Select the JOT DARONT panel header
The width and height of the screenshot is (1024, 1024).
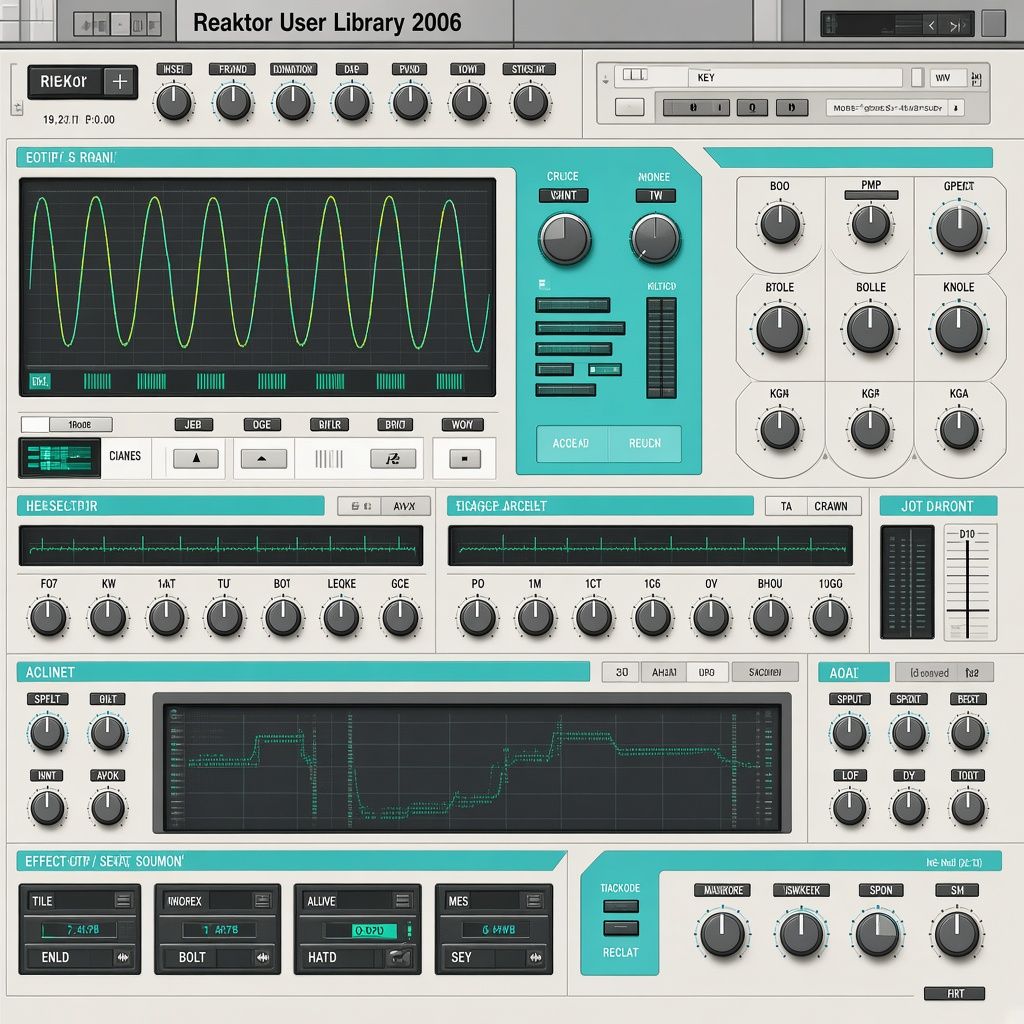(x=938, y=506)
